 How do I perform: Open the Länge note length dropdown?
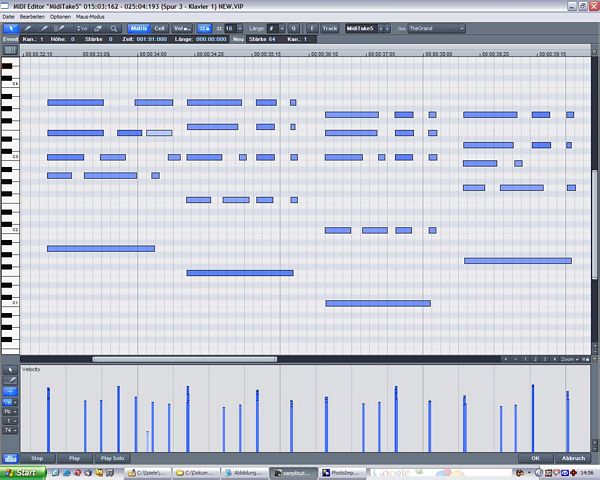[x=282, y=29]
